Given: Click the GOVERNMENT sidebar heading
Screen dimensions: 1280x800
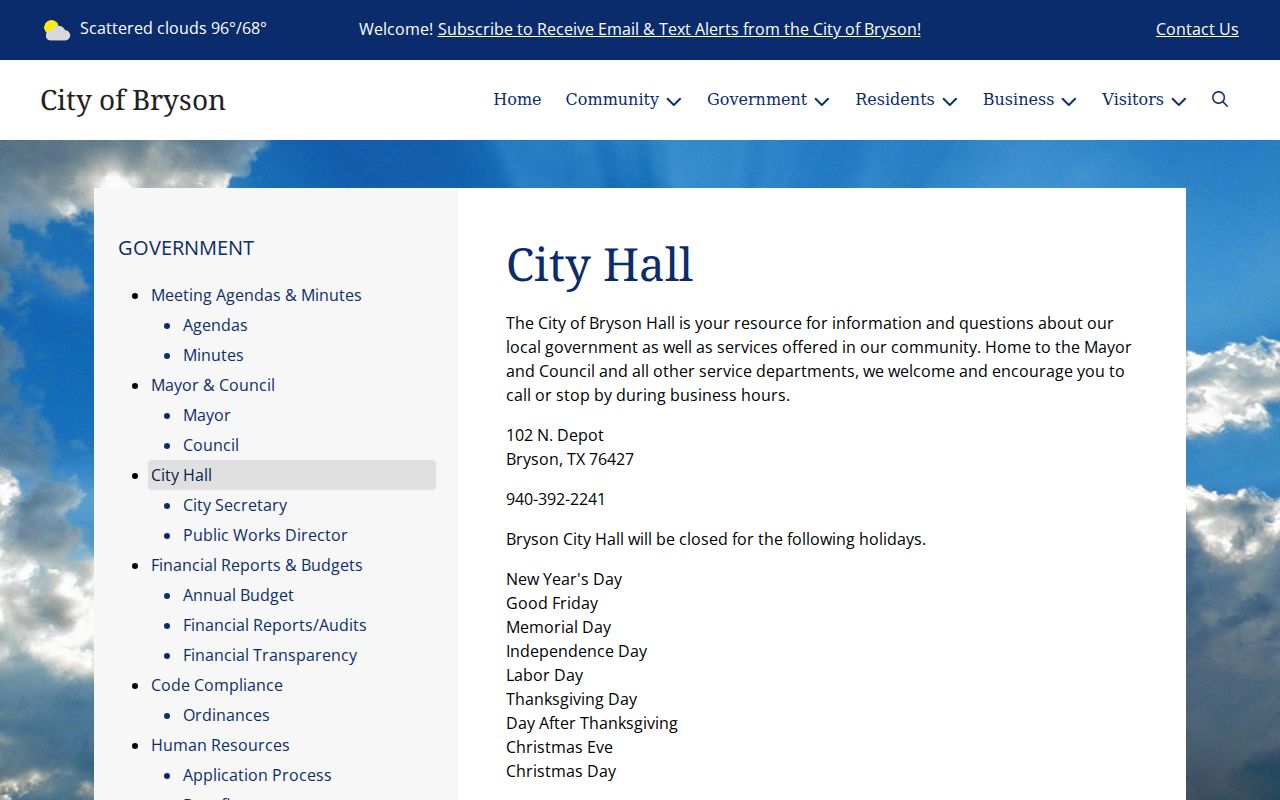Looking at the screenshot, I should click(186, 248).
